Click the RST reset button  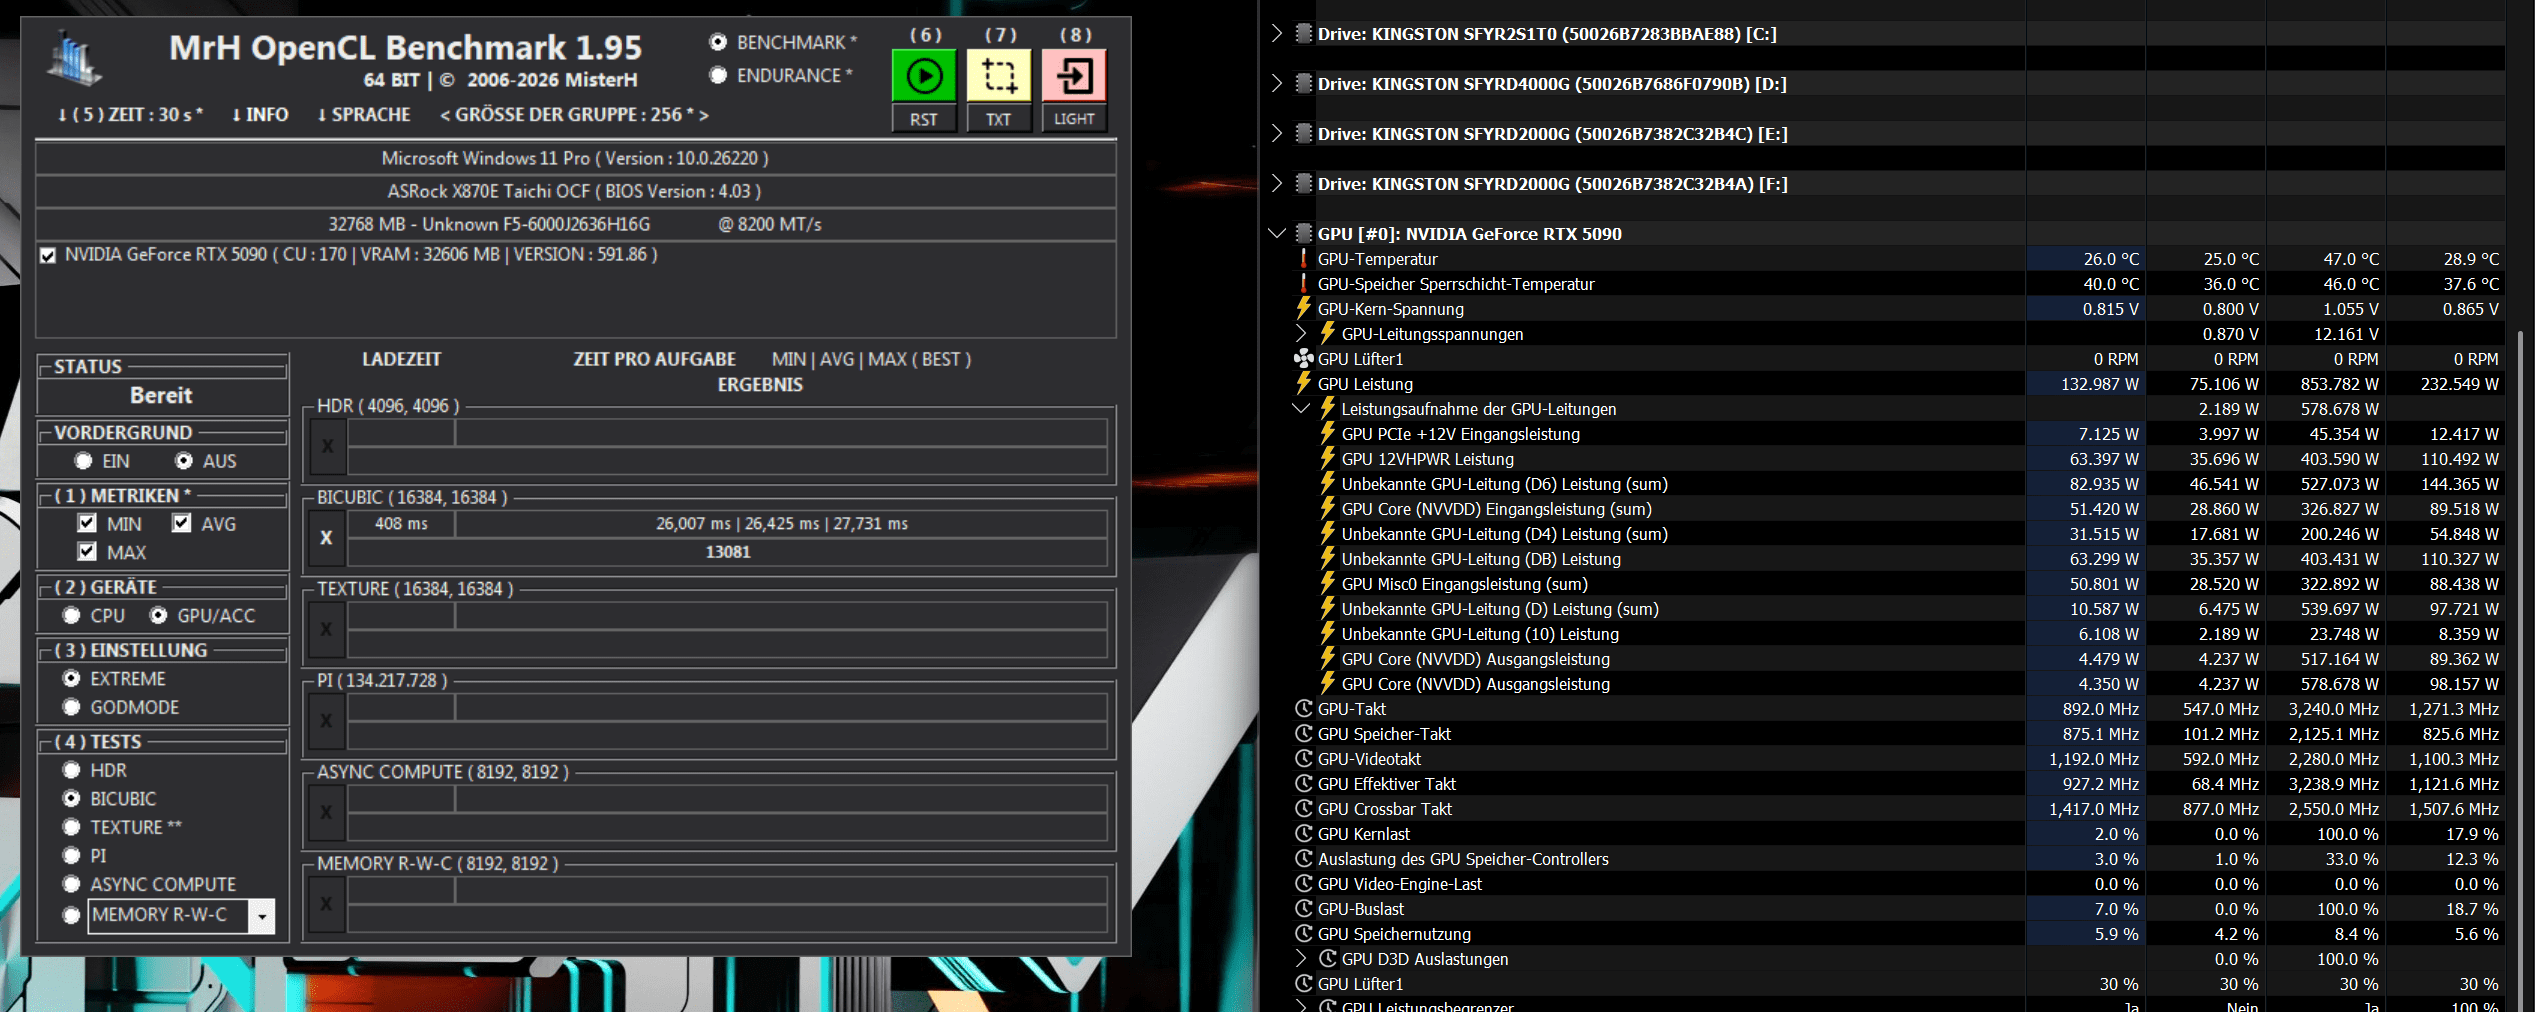(924, 119)
